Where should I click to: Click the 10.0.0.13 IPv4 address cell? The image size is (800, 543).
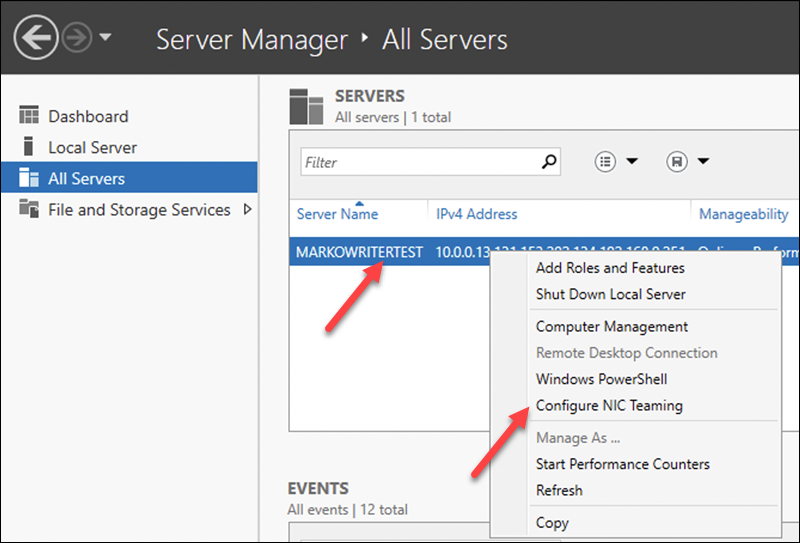[x=463, y=252]
